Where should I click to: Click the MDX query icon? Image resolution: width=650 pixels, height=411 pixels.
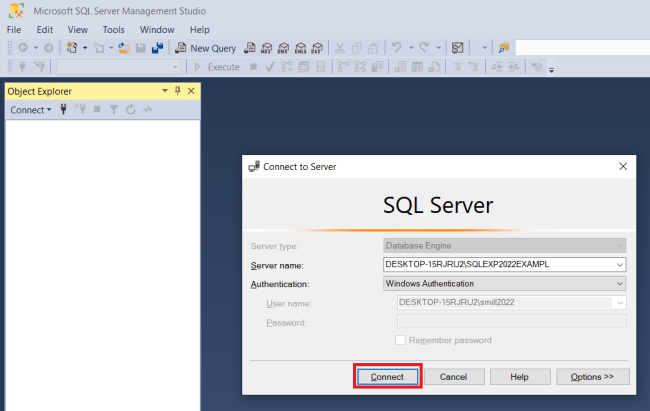(267, 48)
